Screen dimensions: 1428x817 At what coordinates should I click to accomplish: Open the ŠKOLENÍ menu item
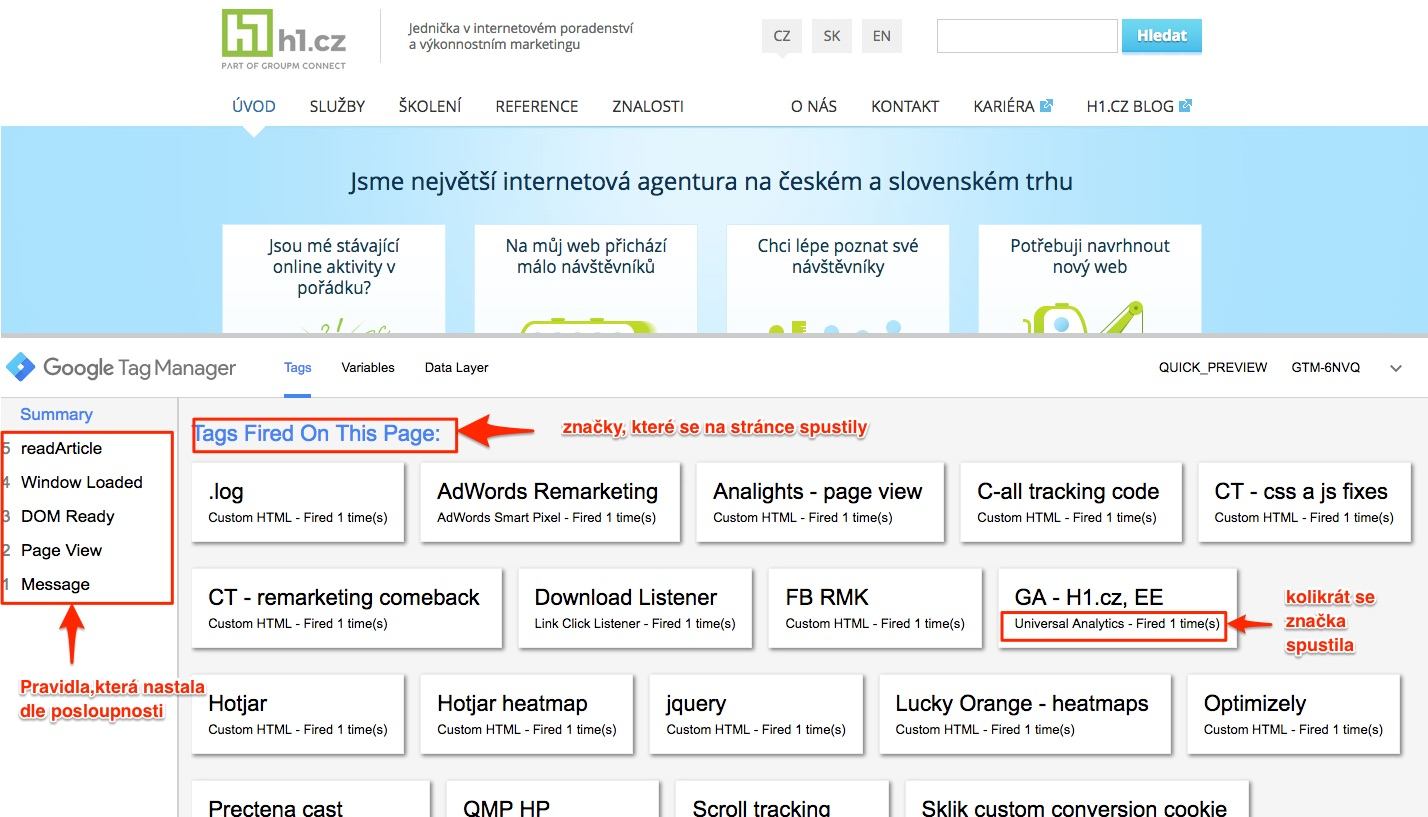(430, 106)
